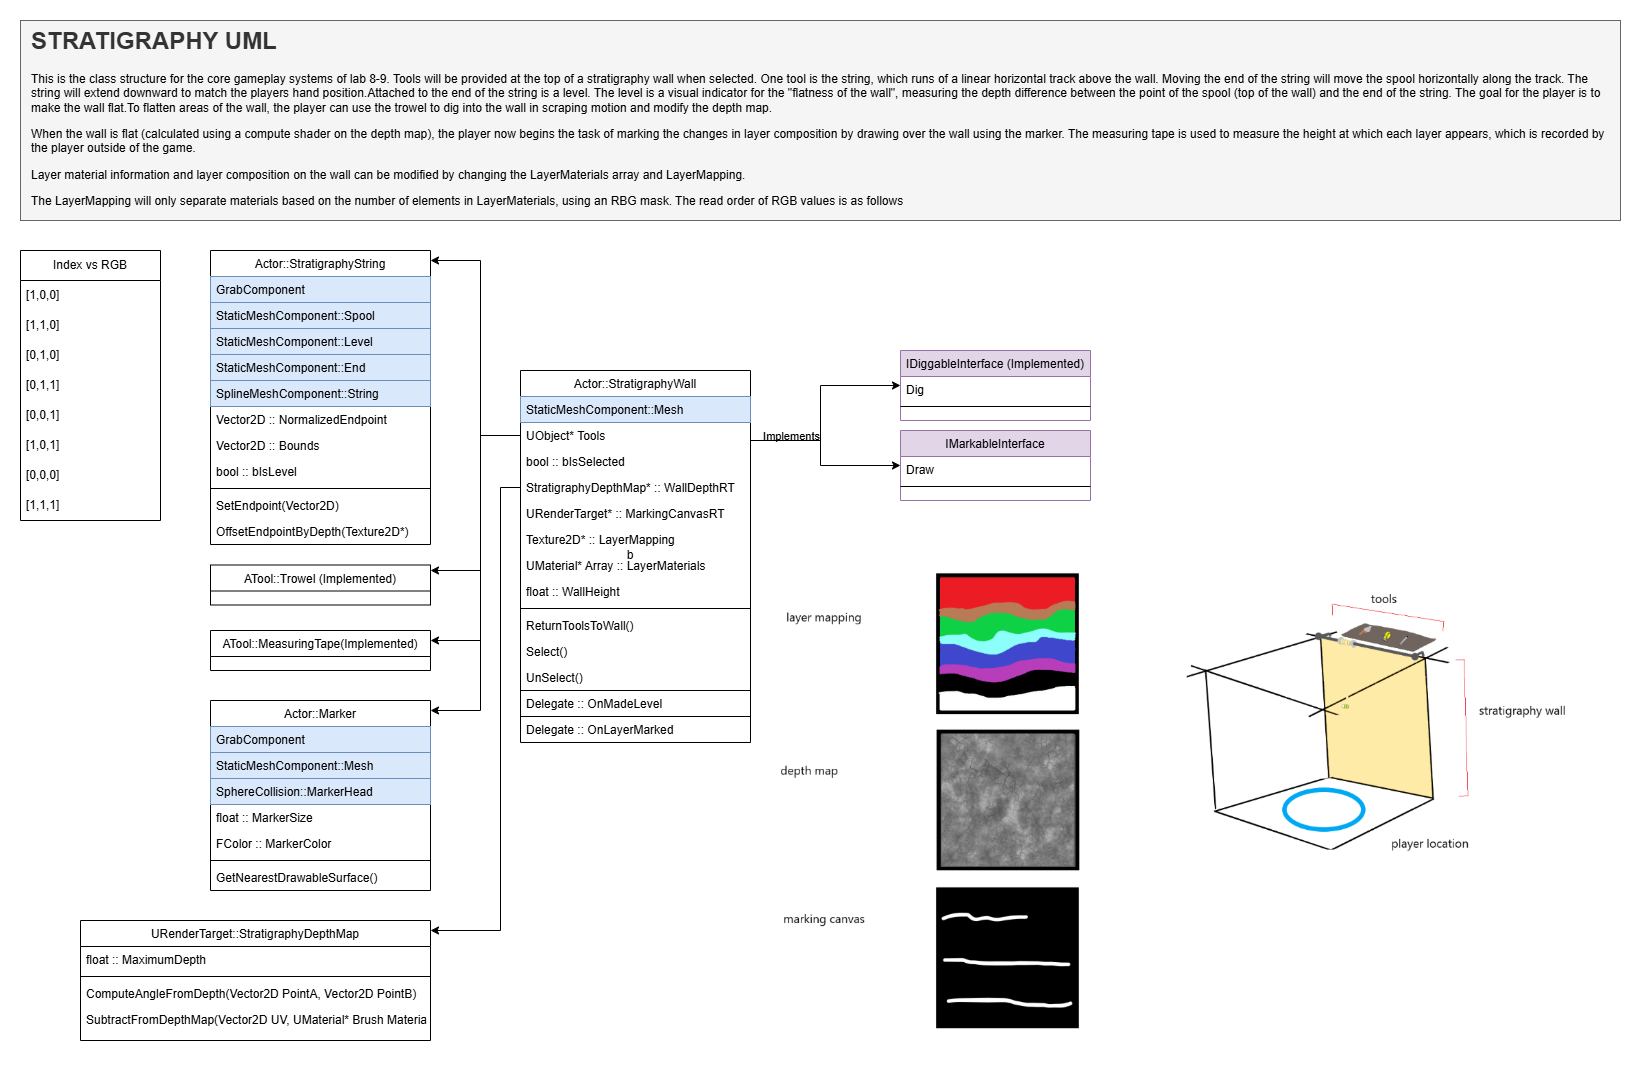Click the SphereCollision::MarkerHead row

pos(320,792)
